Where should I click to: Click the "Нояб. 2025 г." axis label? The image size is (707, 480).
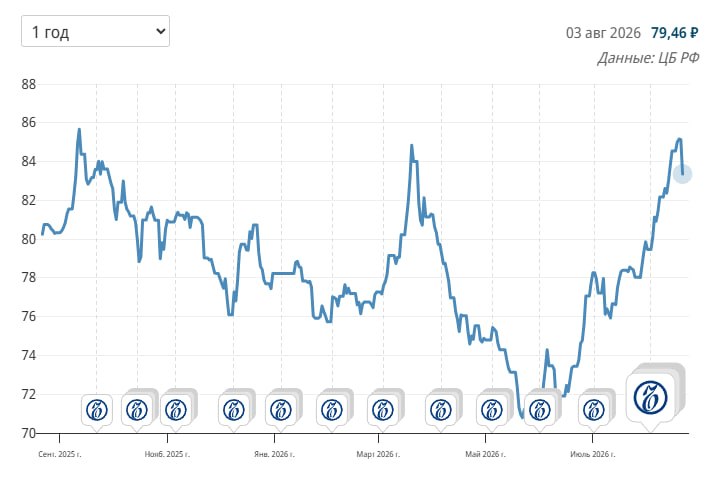(x=167, y=454)
